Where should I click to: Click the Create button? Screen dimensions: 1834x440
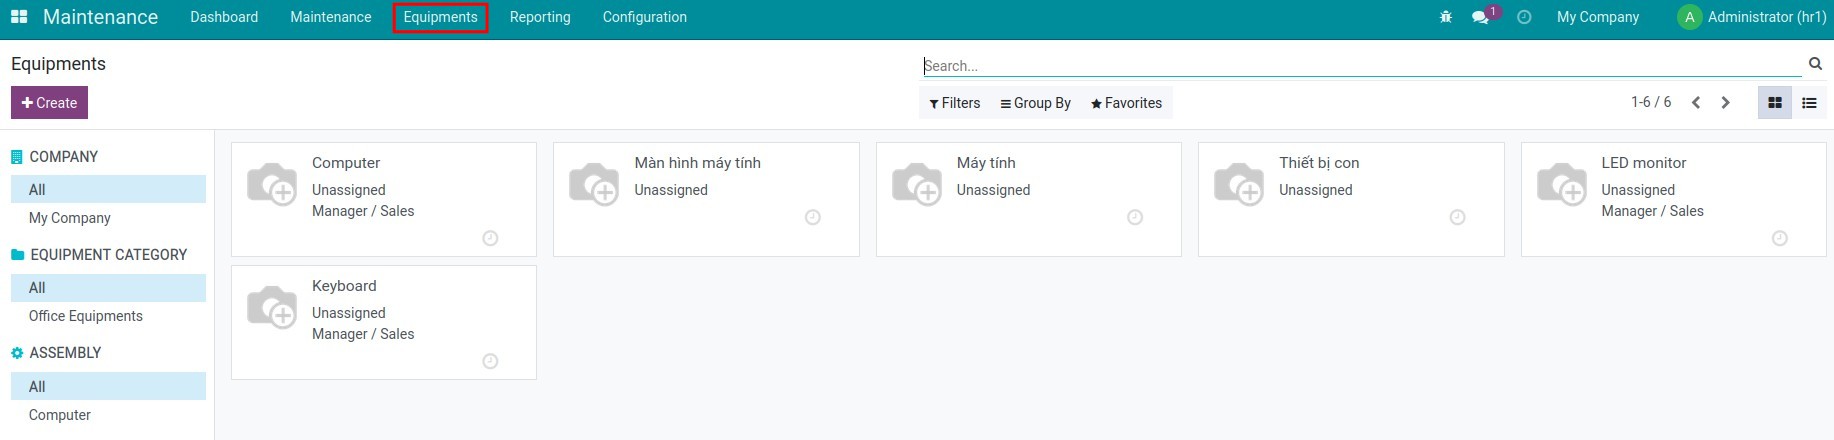point(49,103)
